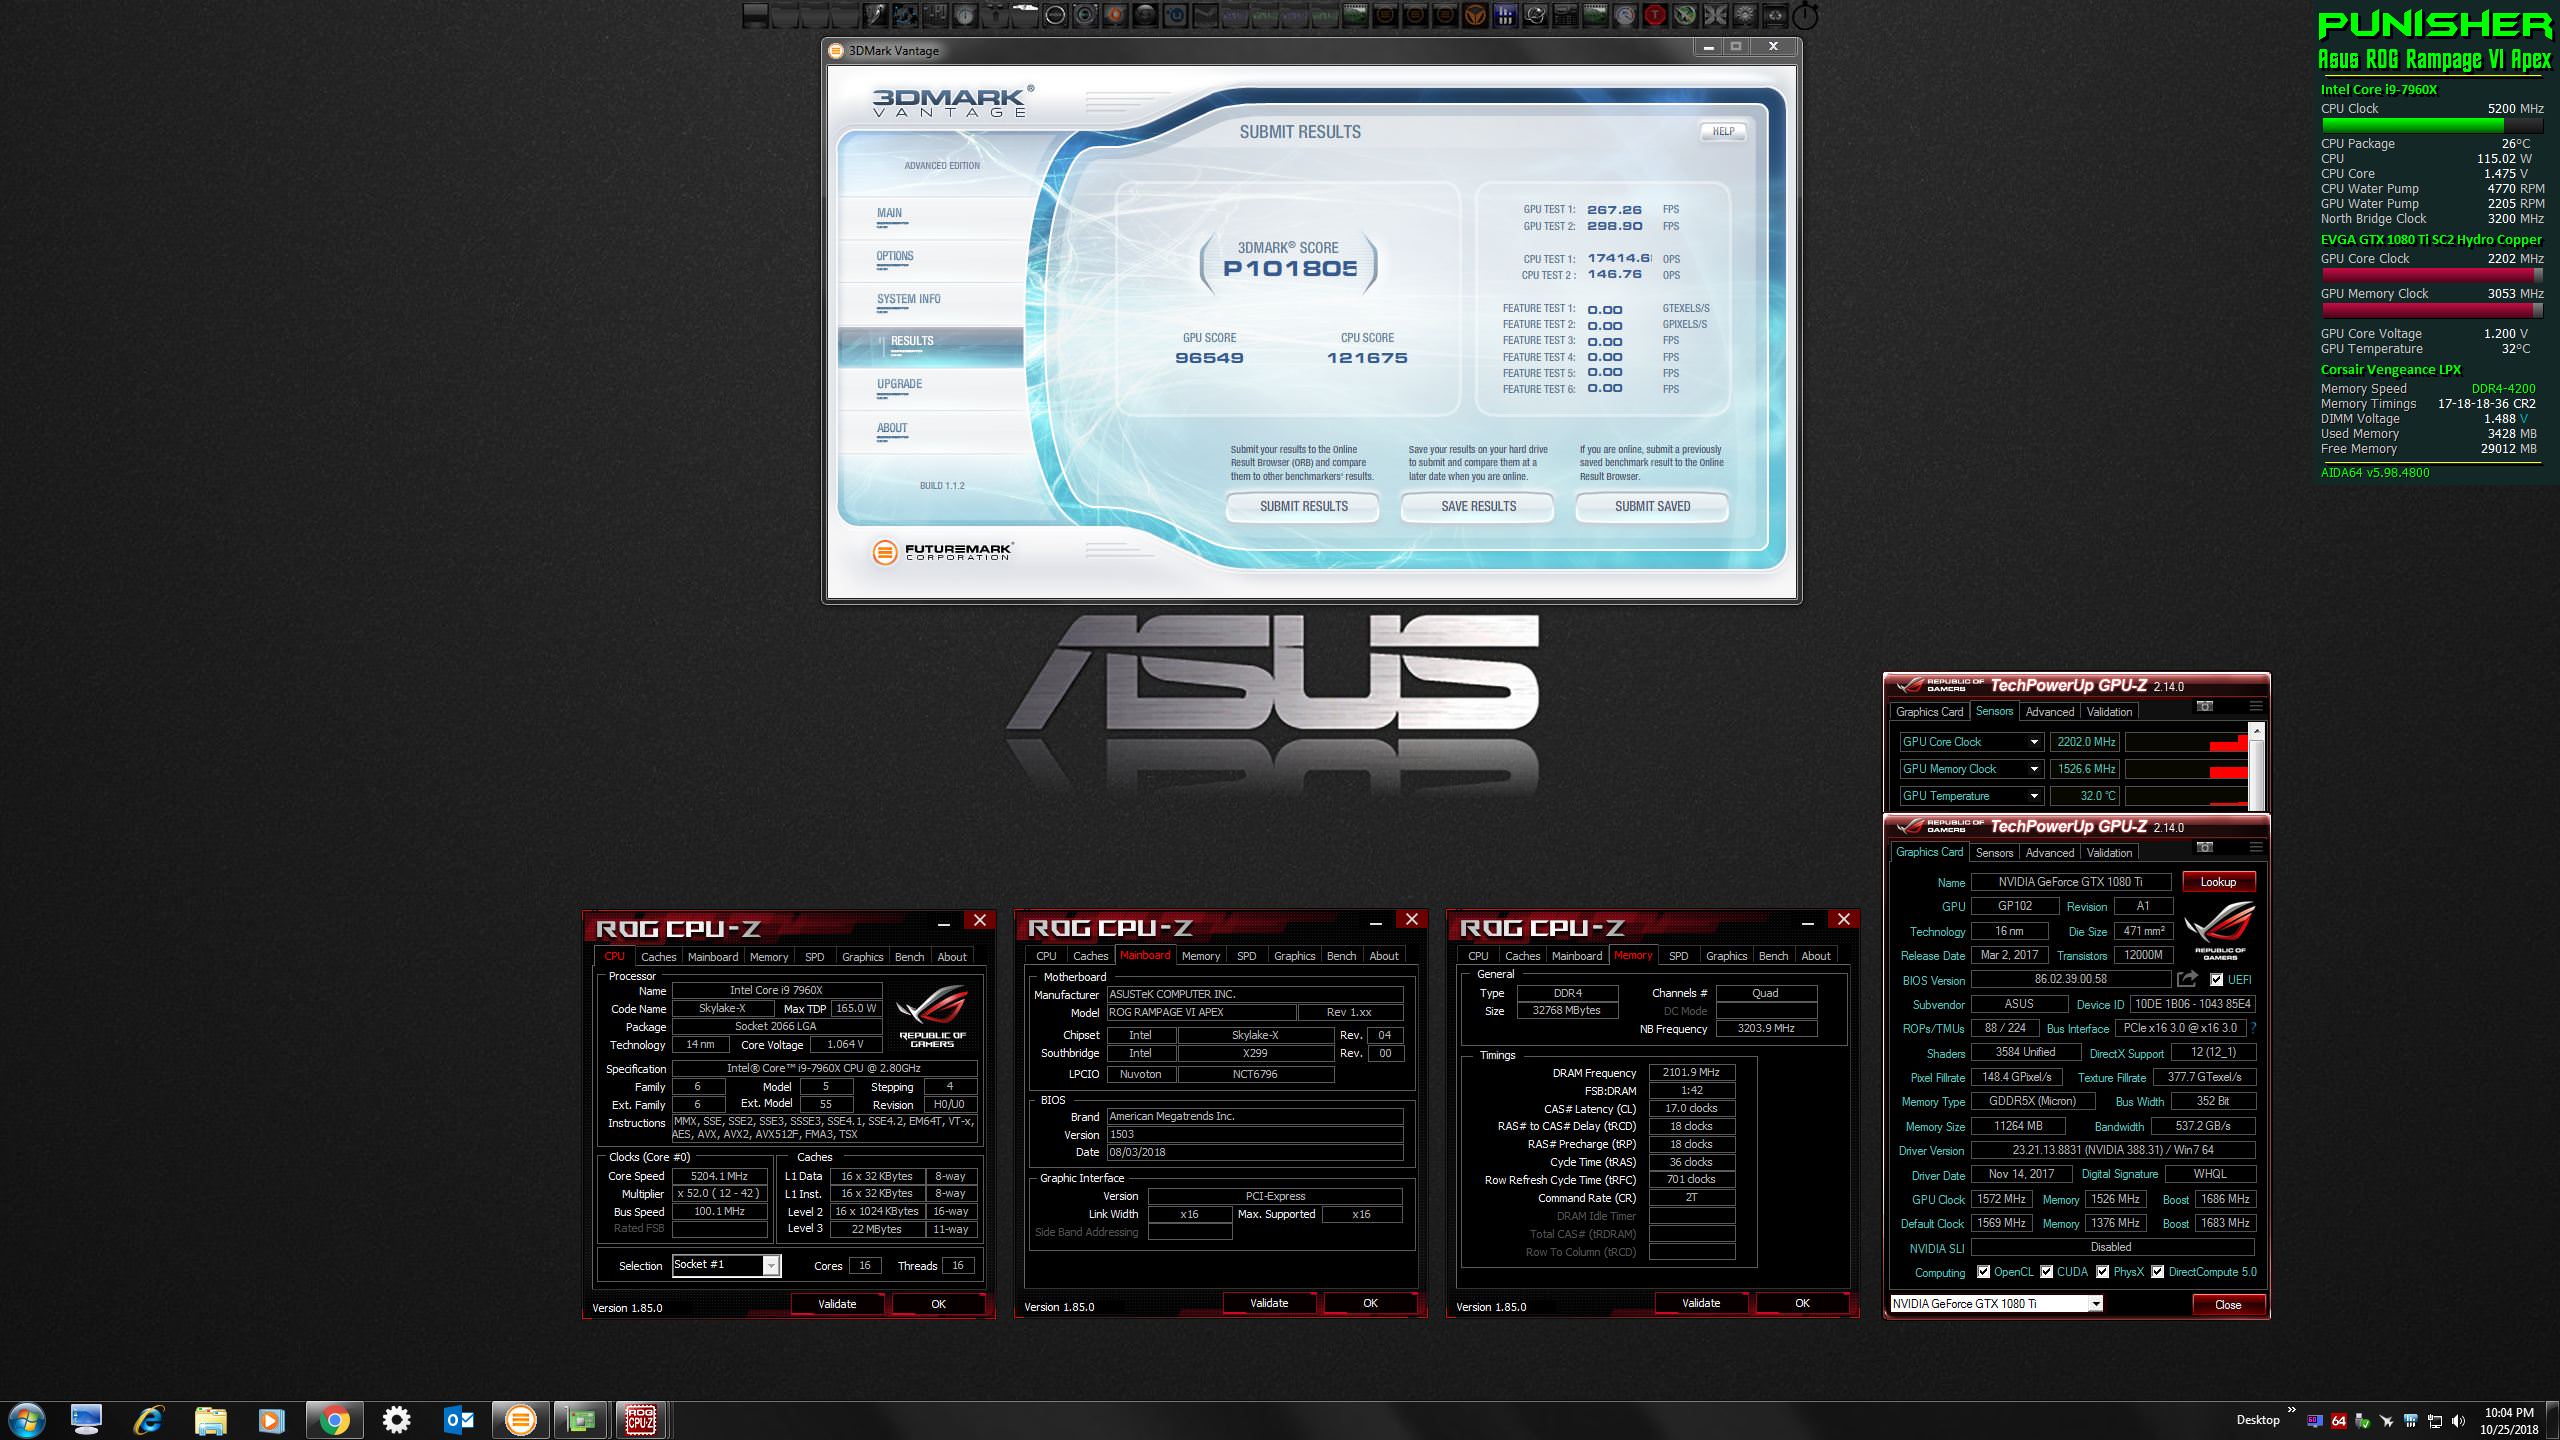The image size is (2560, 1440).
Task: Click the taskbar clock showing 10:04 PM
Action: point(2509,1421)
